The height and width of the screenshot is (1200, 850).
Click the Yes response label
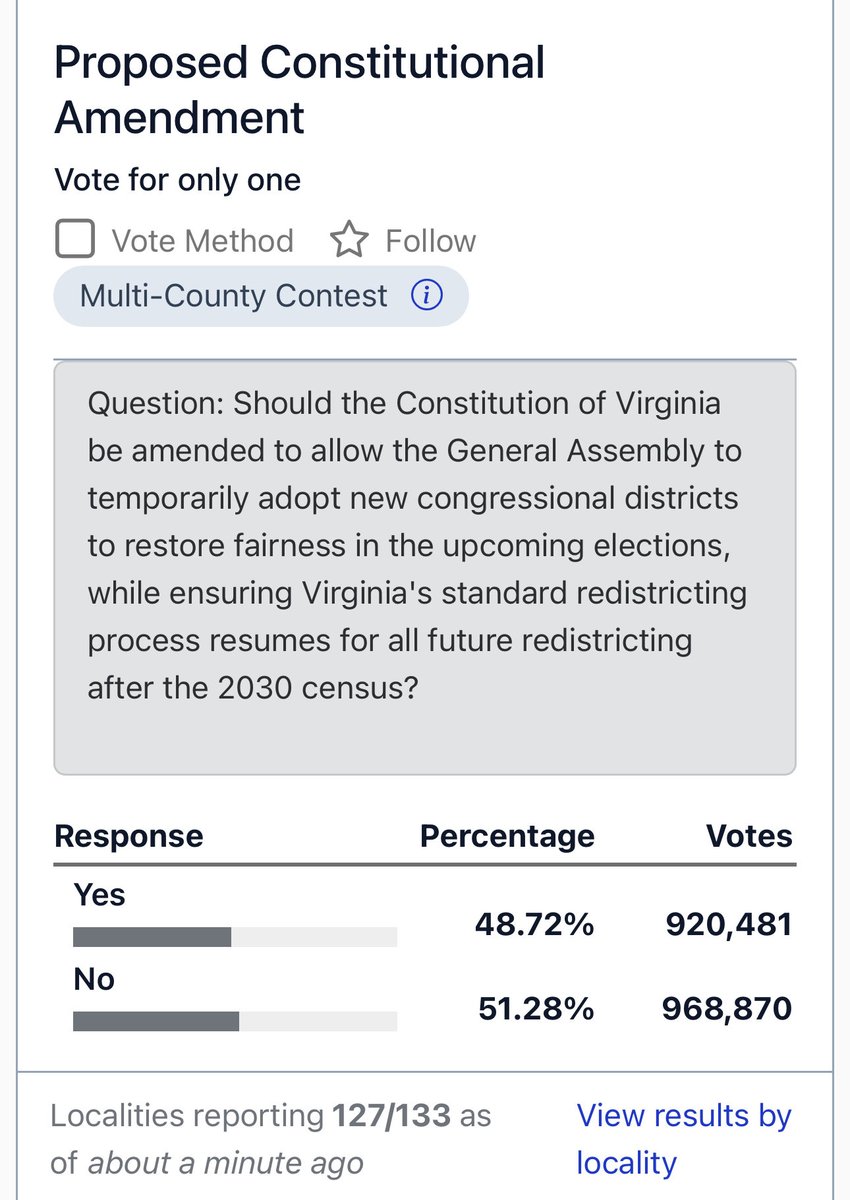tap(99, 894)
